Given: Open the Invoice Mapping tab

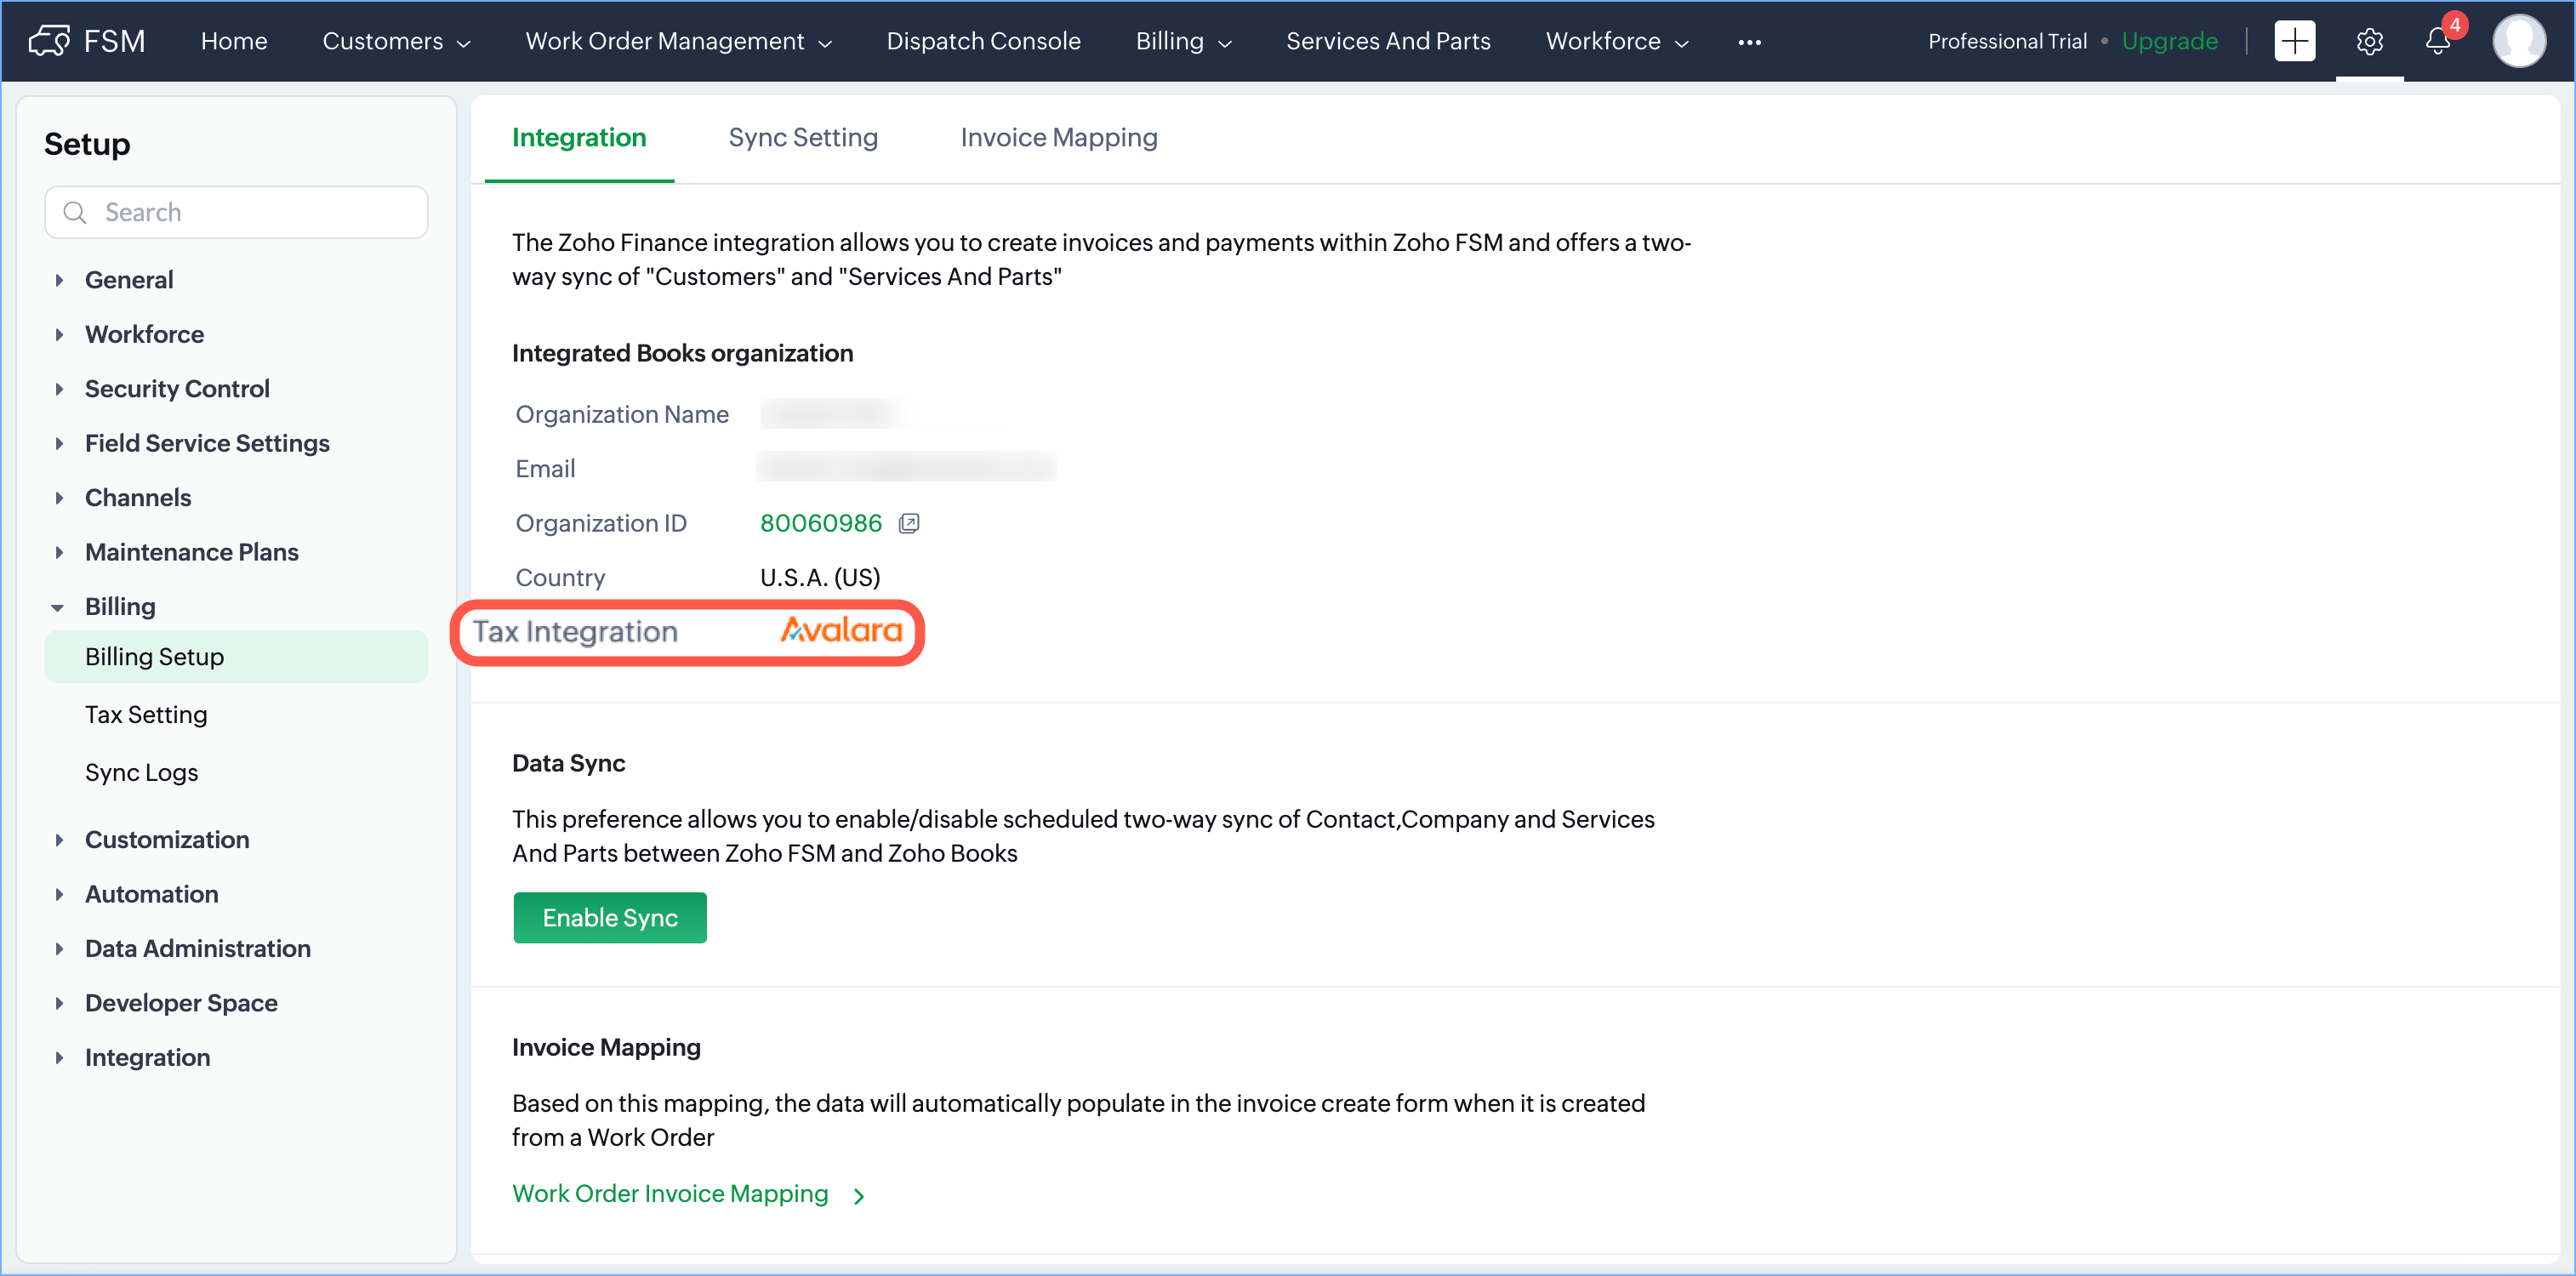Looking at the screenshot, I should coord(1058,137).
